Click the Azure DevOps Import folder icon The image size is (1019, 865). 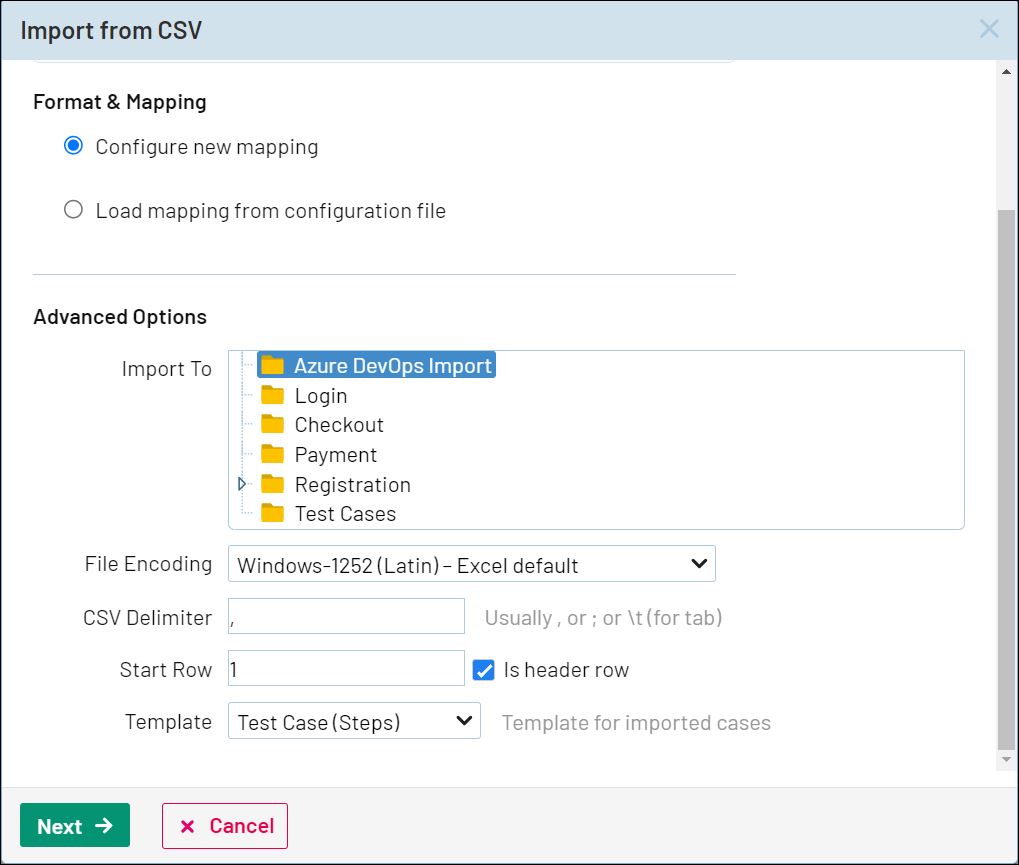tap(272, 365)
